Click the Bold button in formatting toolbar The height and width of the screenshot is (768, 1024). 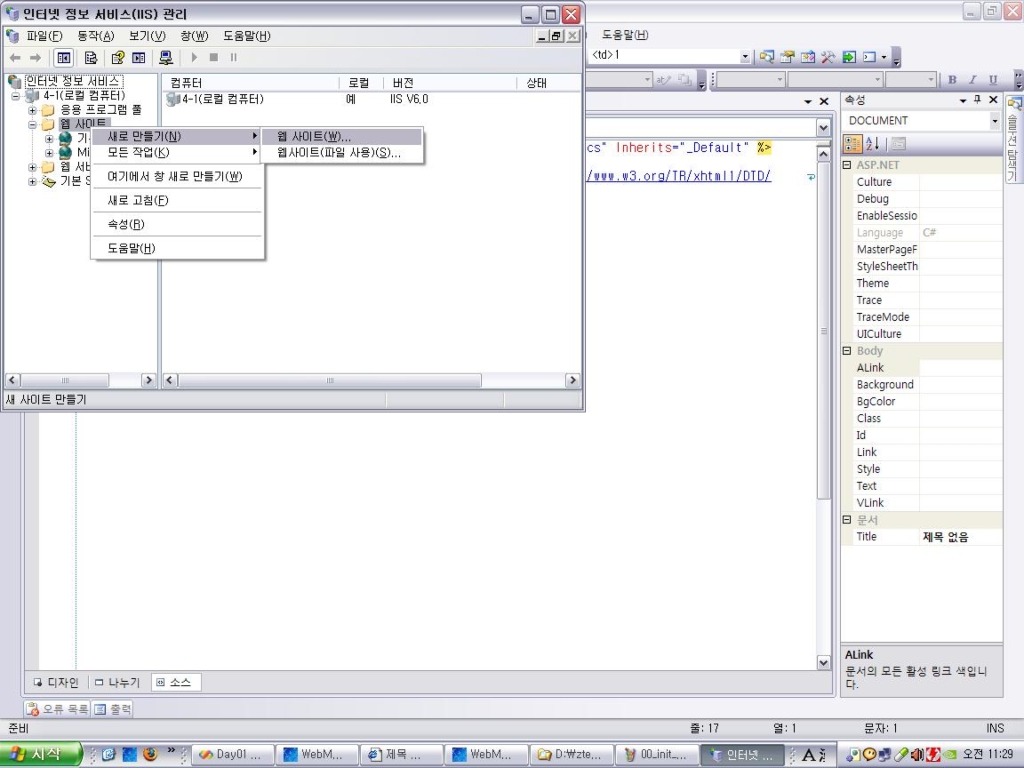(x=952, y=80)
